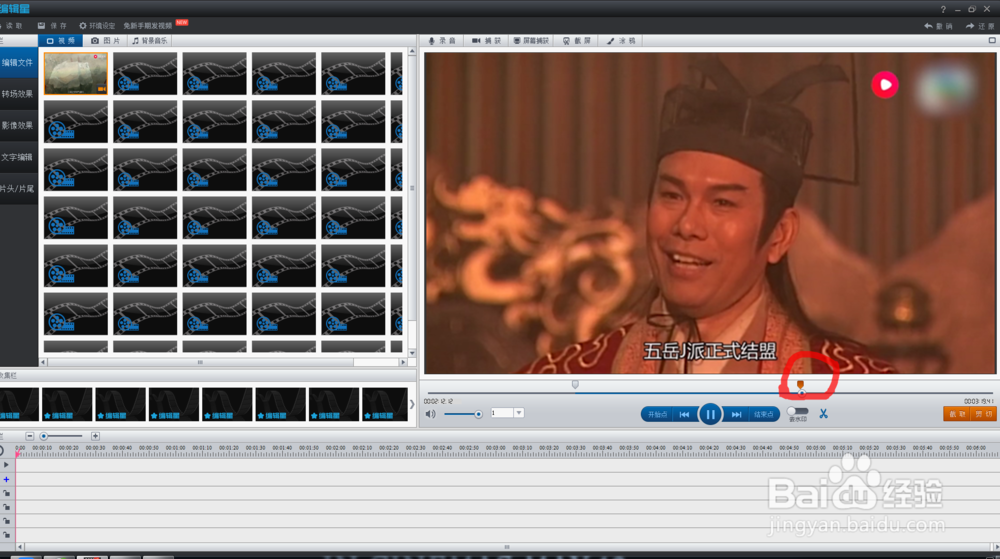This screenshot has width=1000, height=559.
Task: Click the 录音 microphone record button
Action: click(442, 40)
